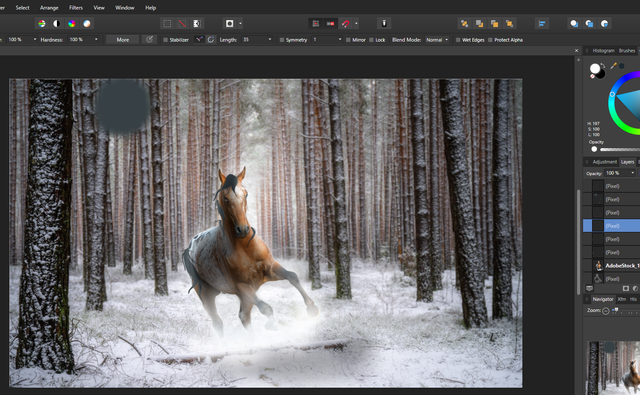Screen dimensions: 640x395
Task: Switch to the Navigator tab
Action: click(x=603, y=299)
